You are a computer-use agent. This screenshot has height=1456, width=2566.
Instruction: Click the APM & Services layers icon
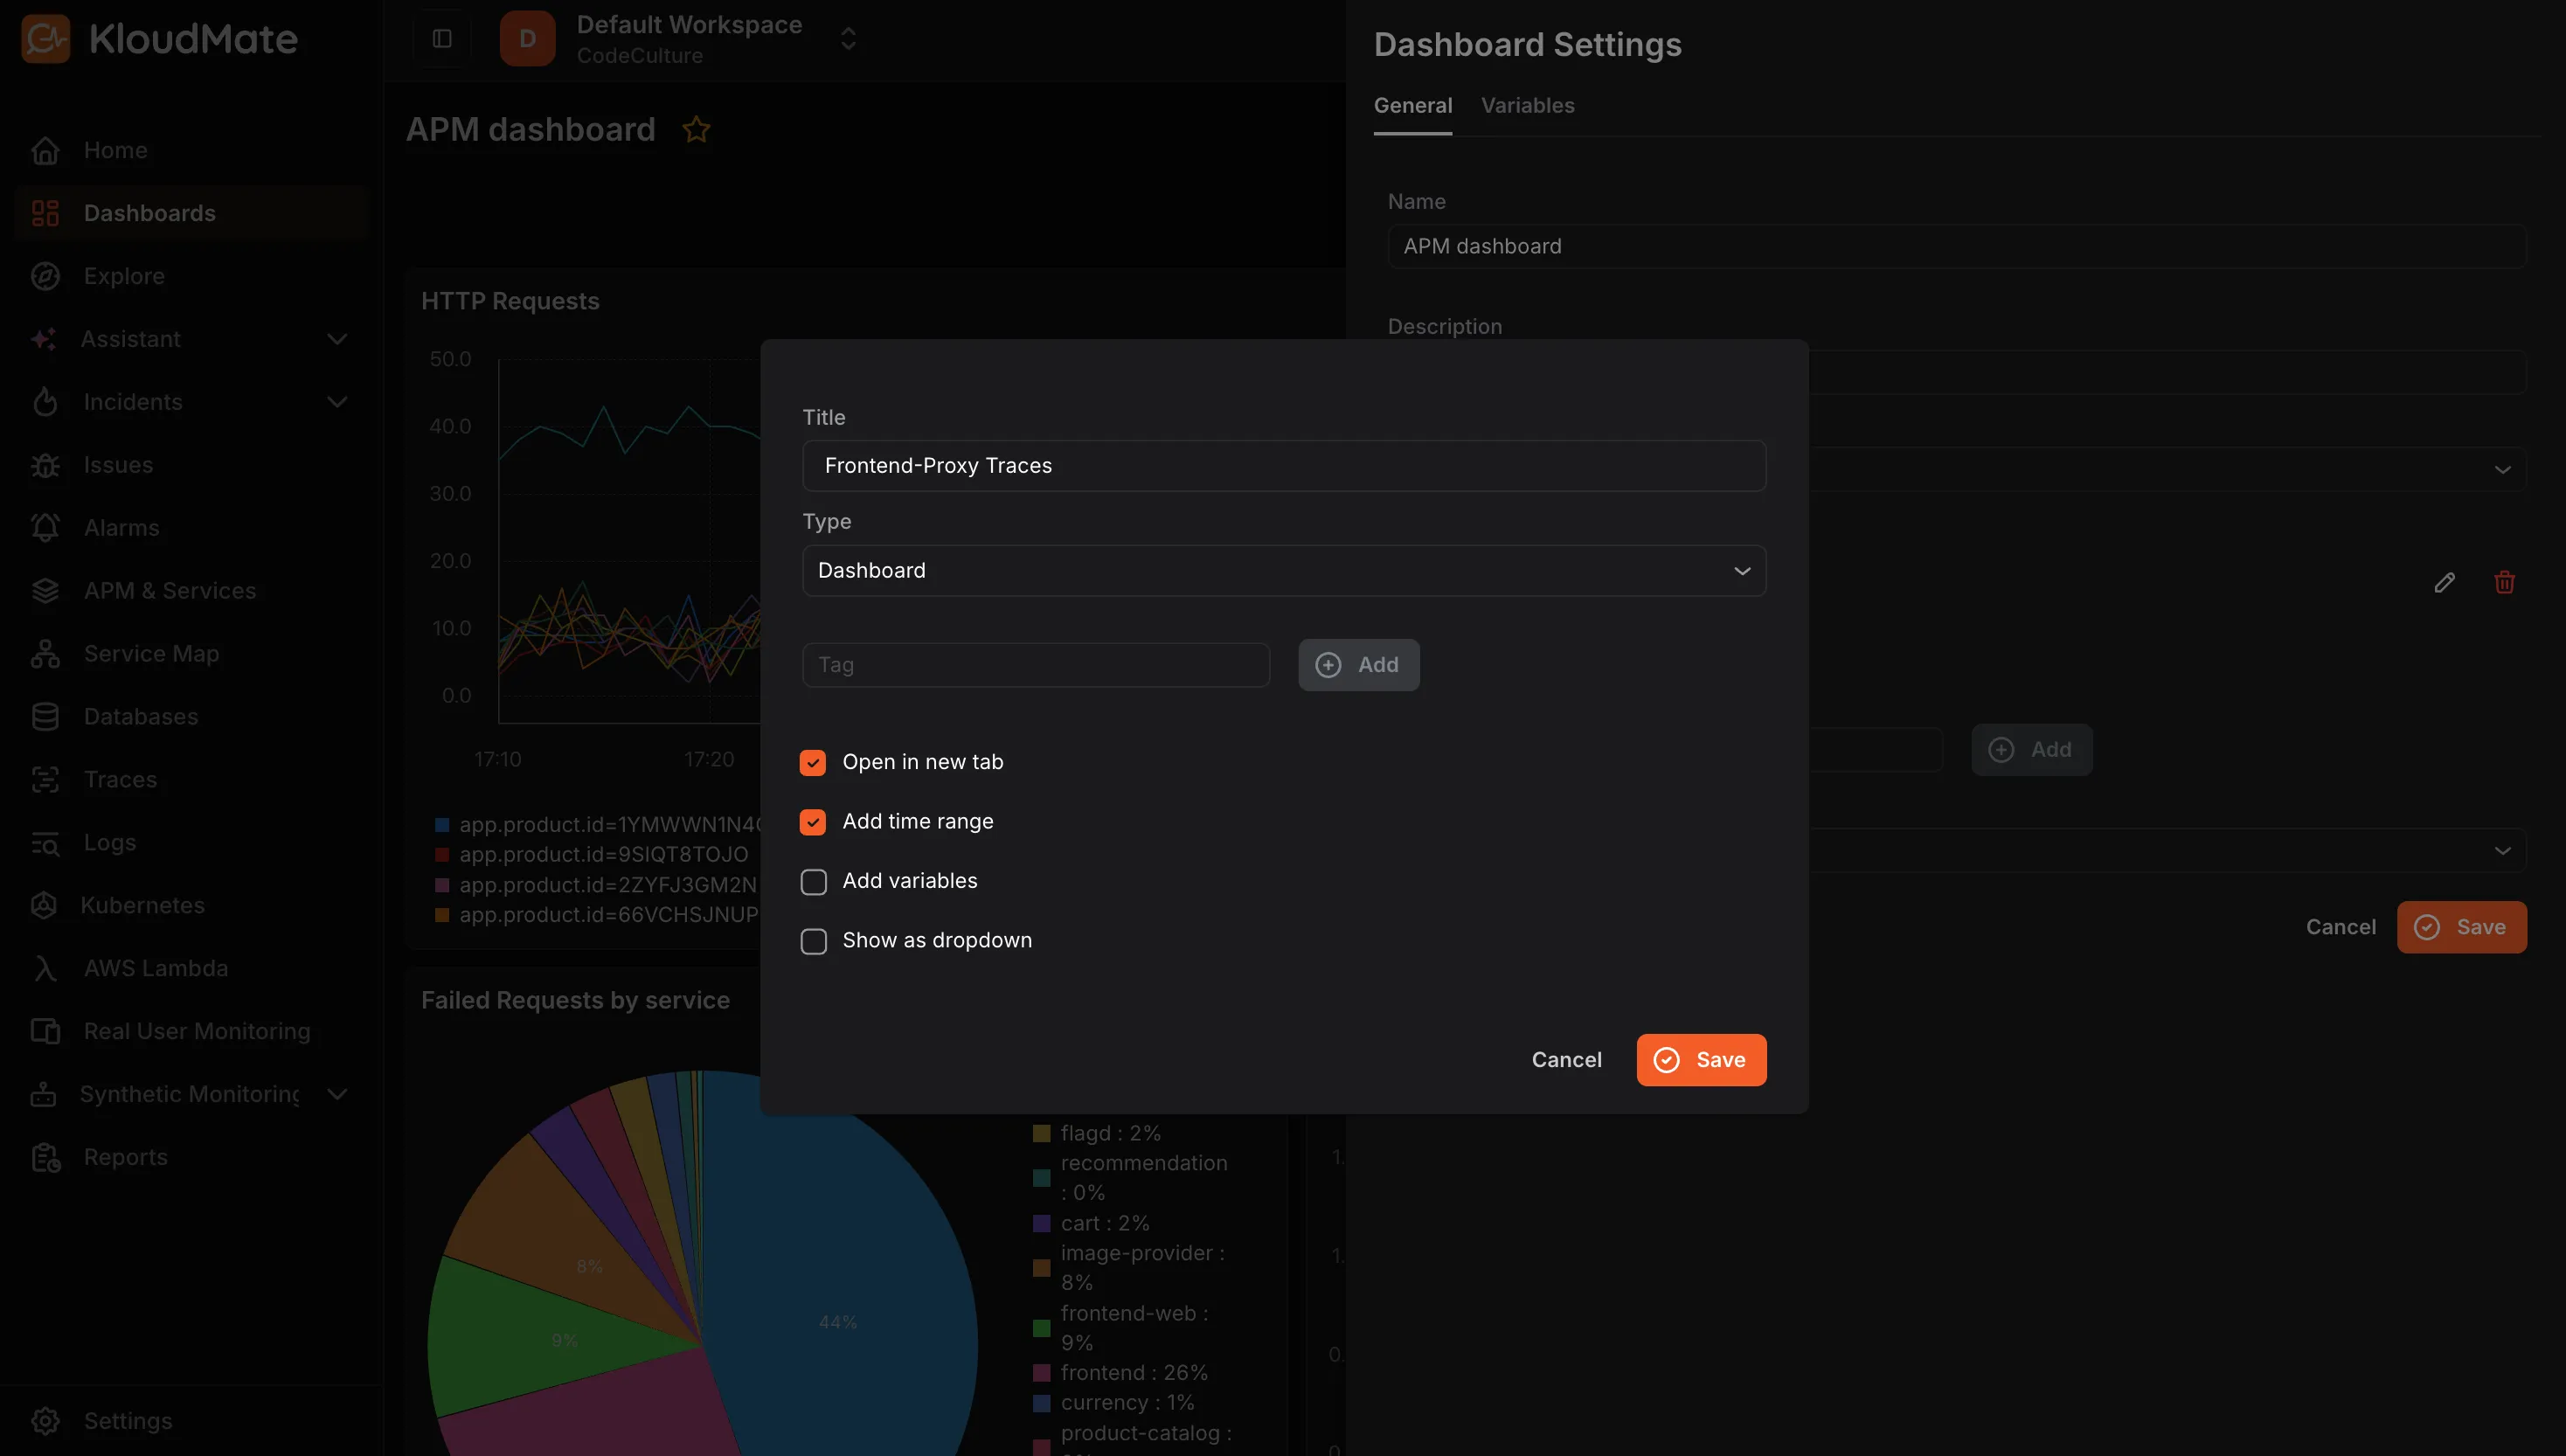(45, 591)
